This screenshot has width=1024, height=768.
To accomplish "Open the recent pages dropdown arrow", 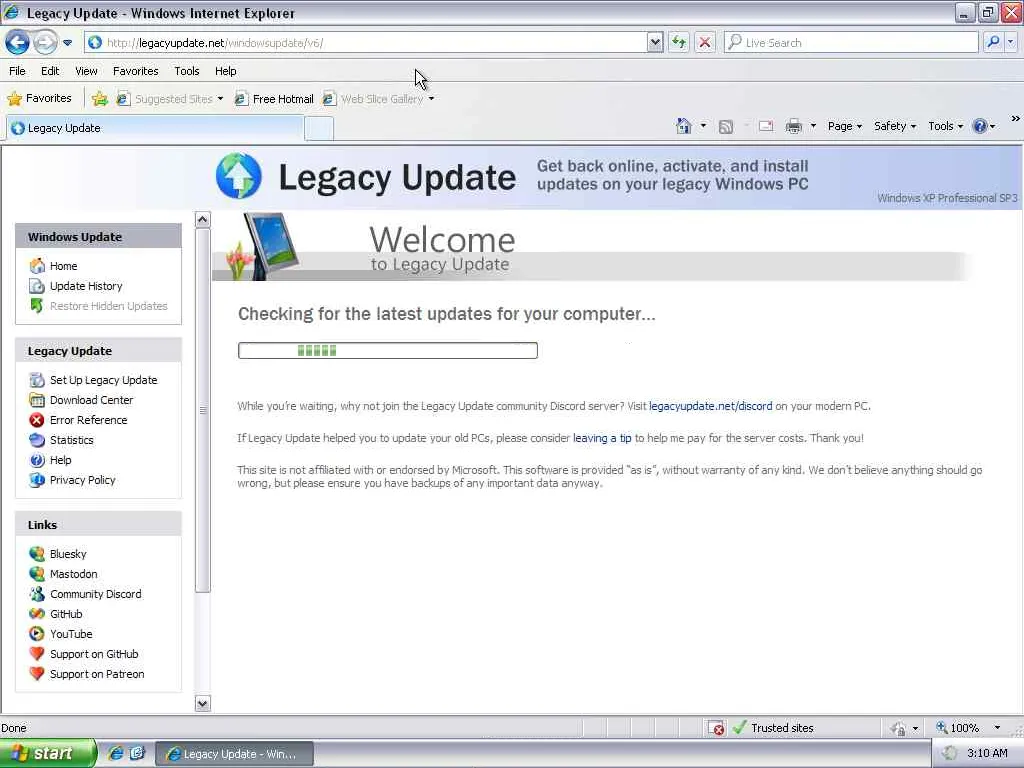I will (x=67, y=43).
